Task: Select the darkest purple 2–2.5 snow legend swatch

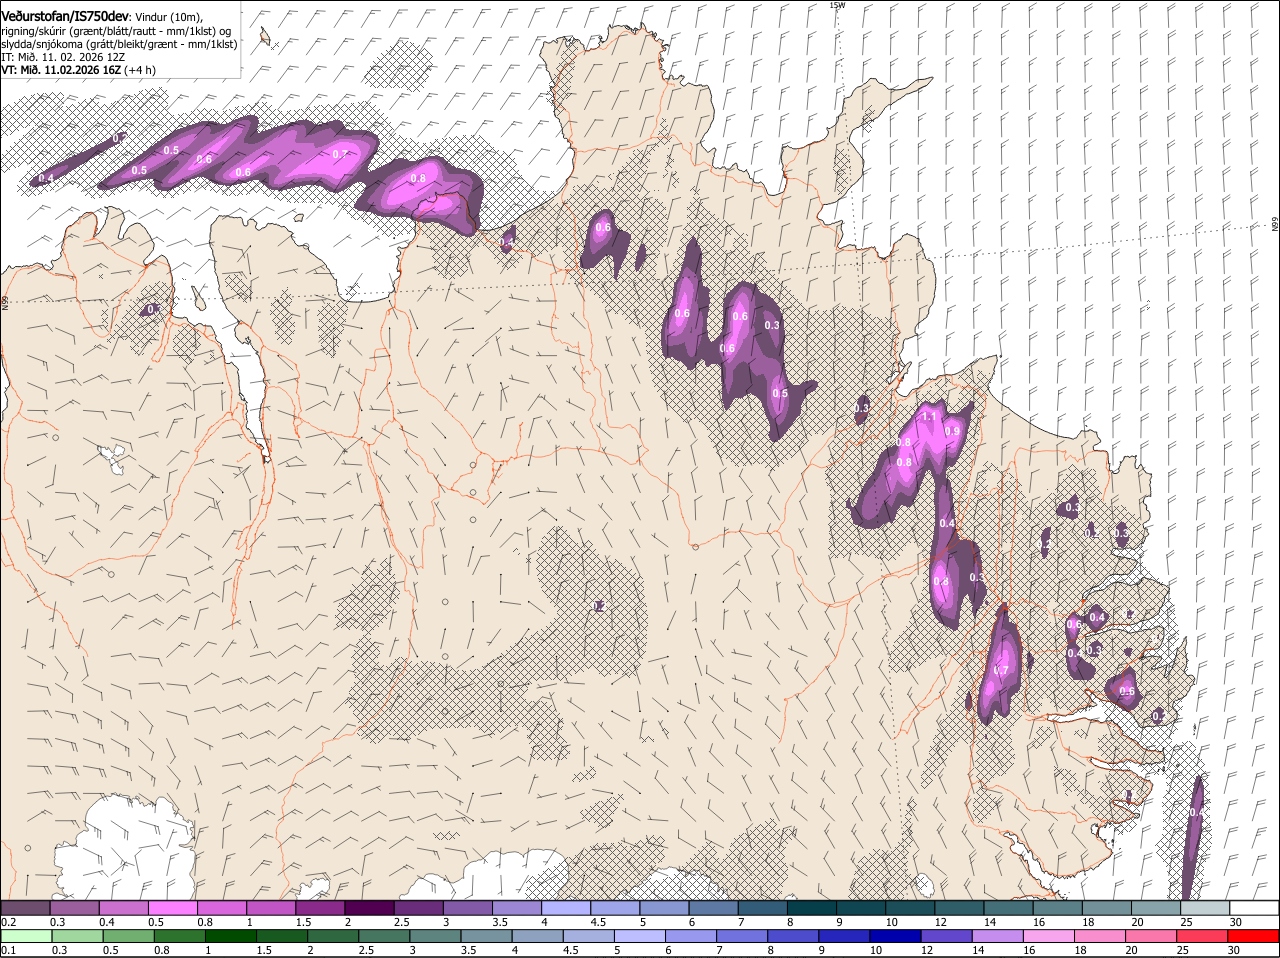Action: pos(368,908)
